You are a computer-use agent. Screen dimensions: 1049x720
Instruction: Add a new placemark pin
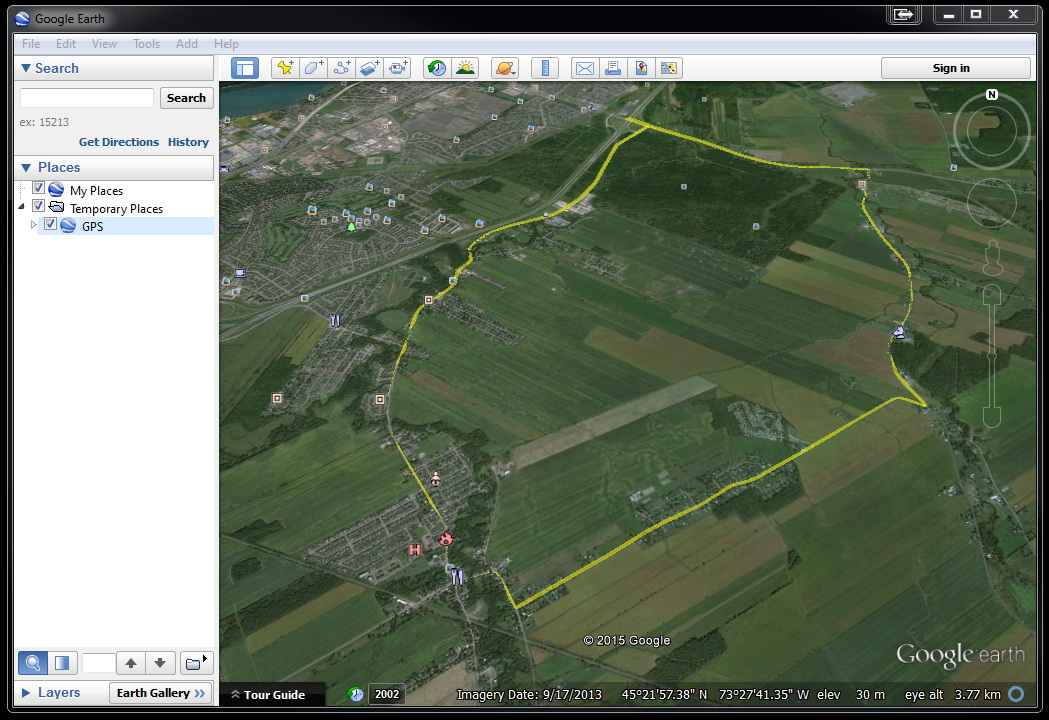pos(286,68)
